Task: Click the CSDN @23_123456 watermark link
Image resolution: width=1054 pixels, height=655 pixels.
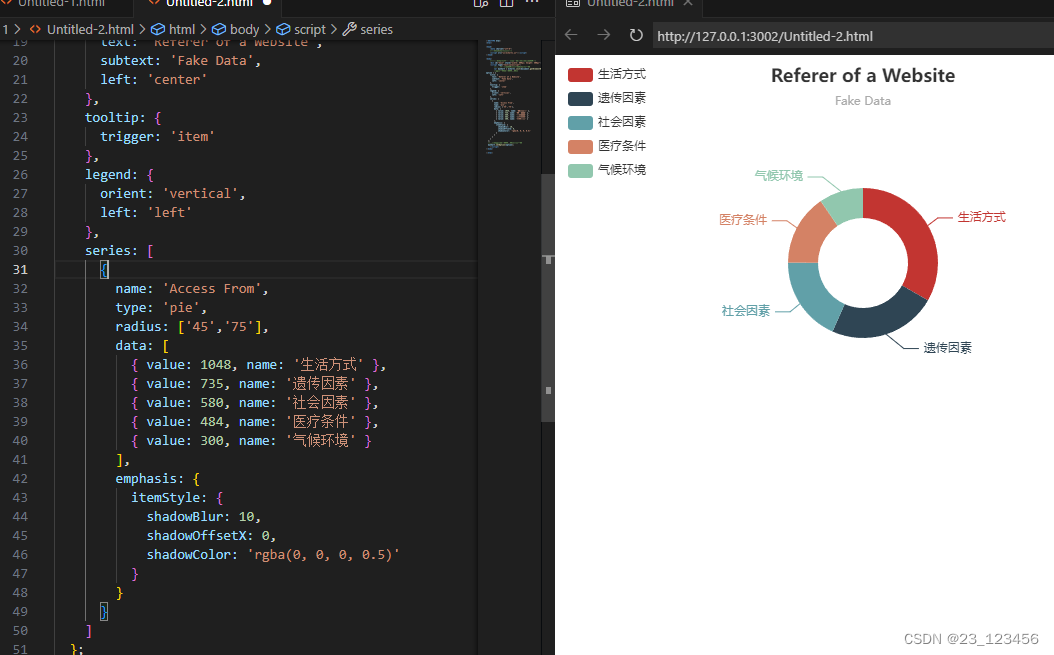Action: point(971,638)
